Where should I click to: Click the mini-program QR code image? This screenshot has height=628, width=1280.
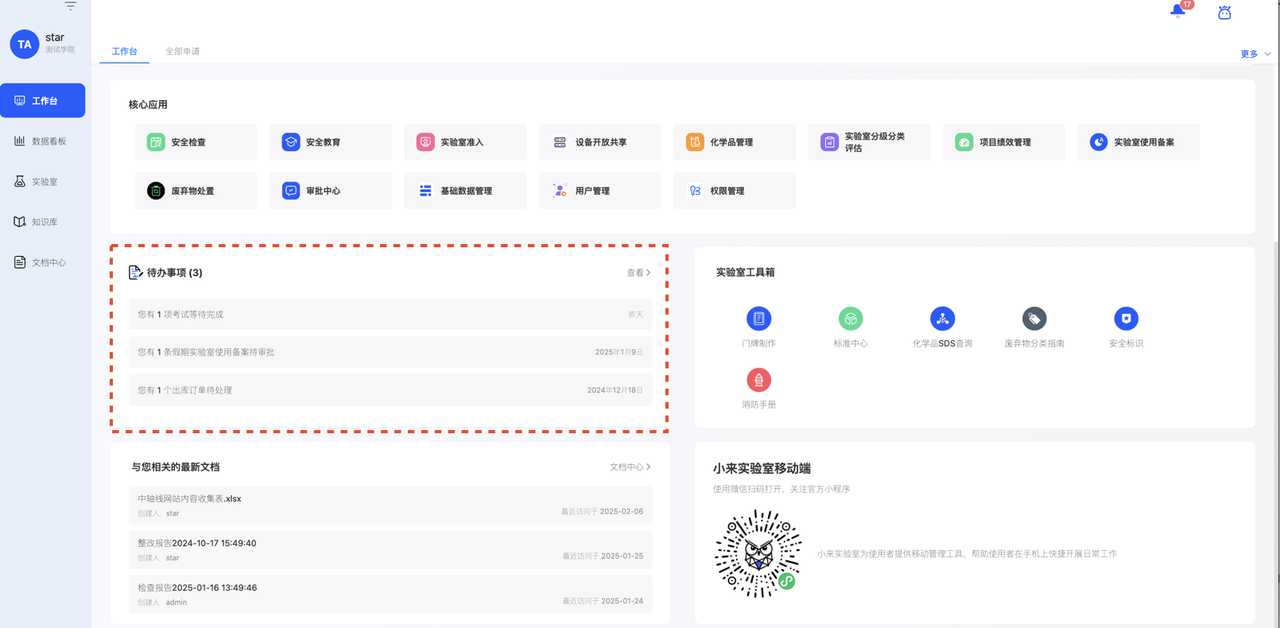pos(759,553)
